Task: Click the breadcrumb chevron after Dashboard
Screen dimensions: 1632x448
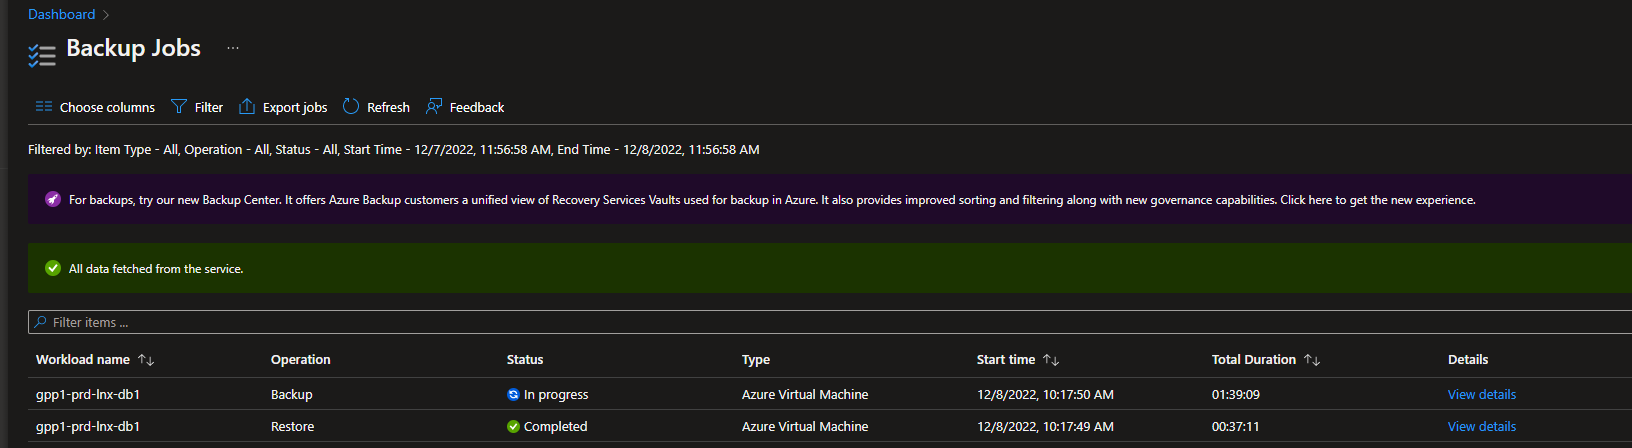Action: 106,14
